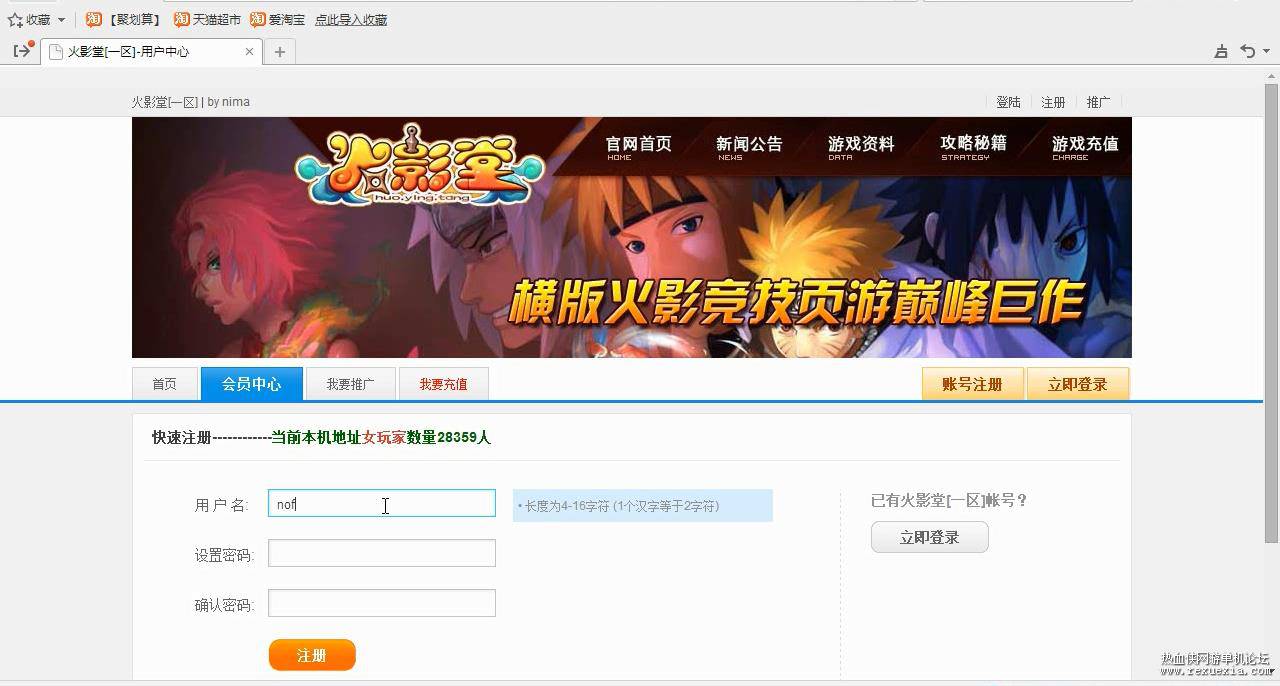Screen dimensions: 1280x686
Task: Open the 聚划算 bookmark
Action: (x=125, y=20)
